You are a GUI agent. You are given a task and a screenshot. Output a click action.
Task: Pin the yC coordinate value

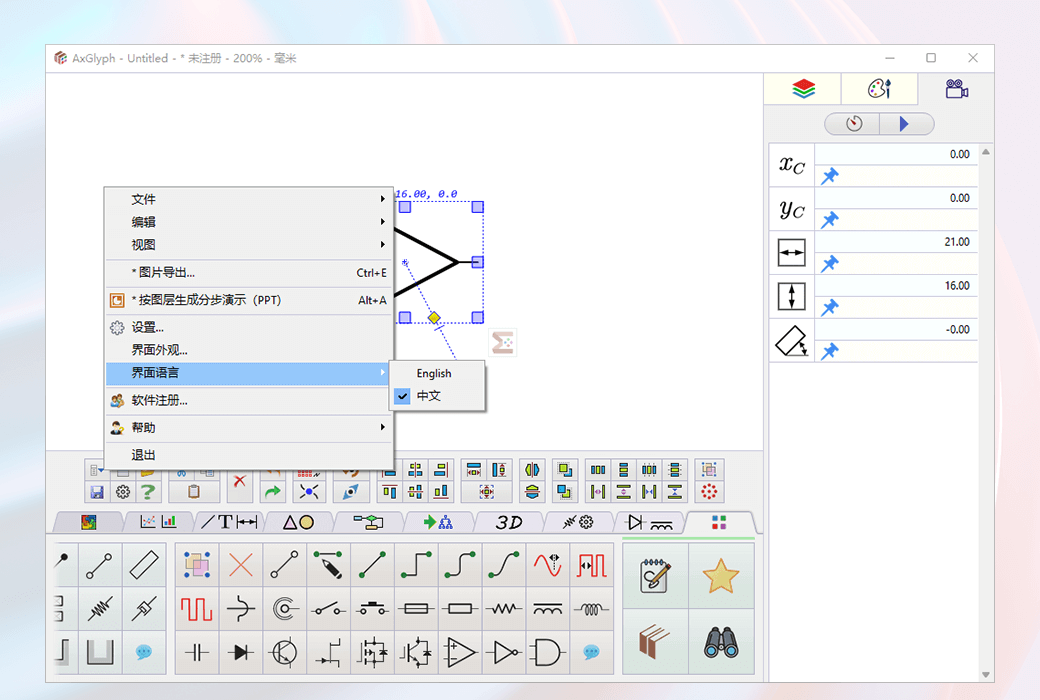tap(828, 218)
